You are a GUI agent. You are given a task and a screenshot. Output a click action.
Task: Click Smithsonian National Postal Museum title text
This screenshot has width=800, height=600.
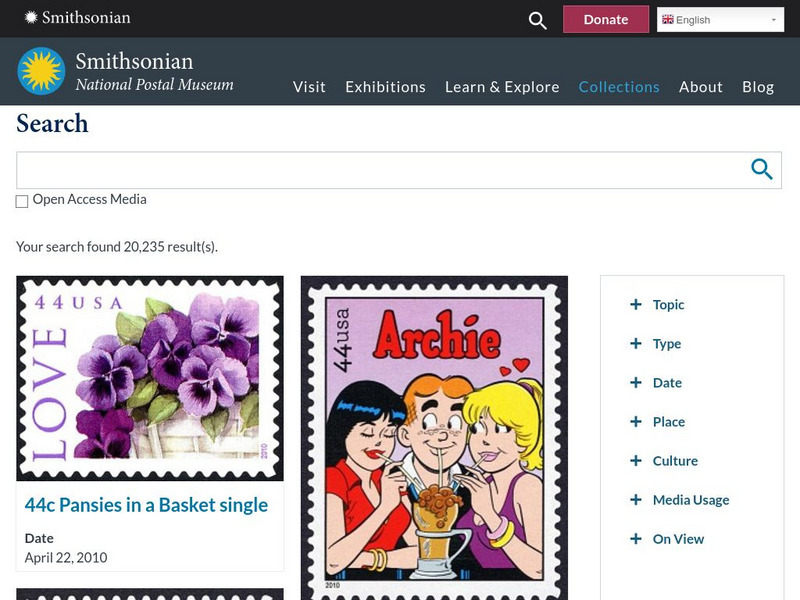155,71
